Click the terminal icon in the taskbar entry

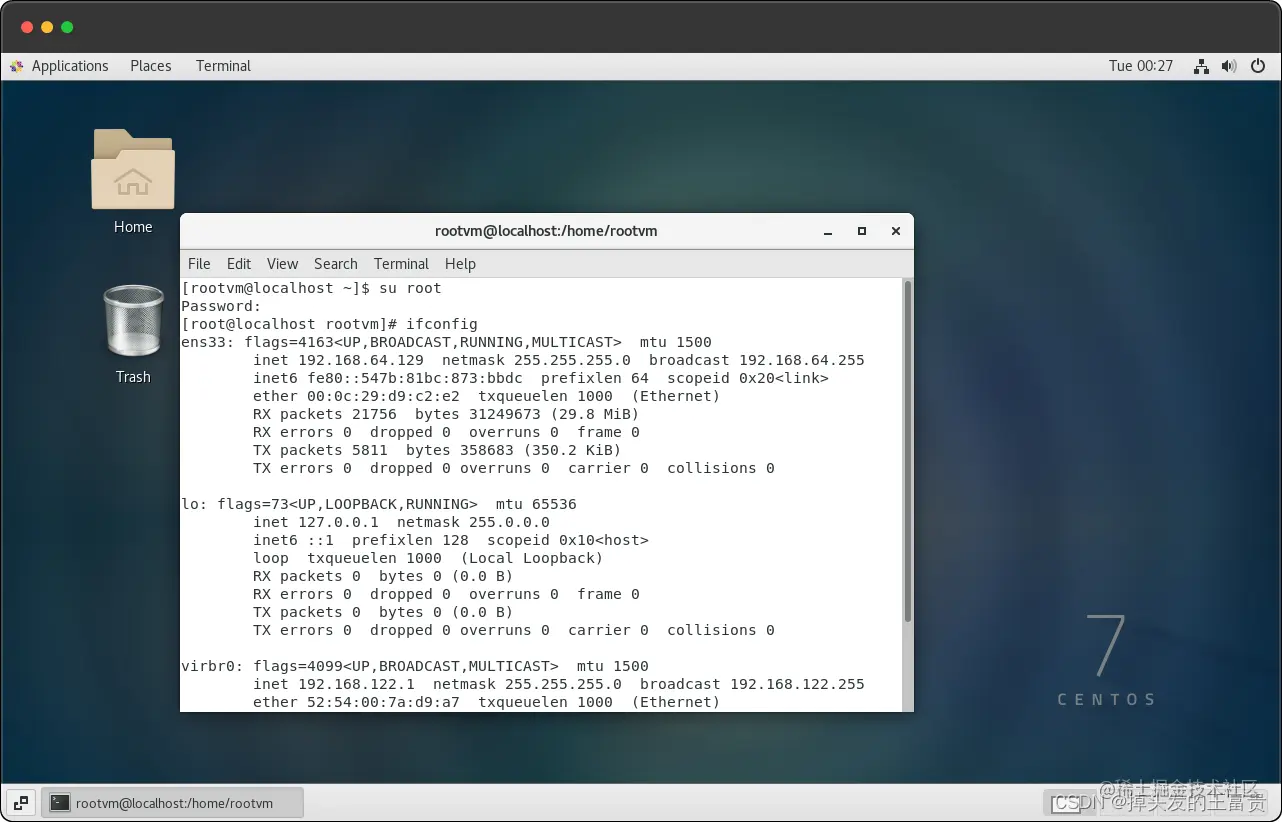click(x=60, y=802)
